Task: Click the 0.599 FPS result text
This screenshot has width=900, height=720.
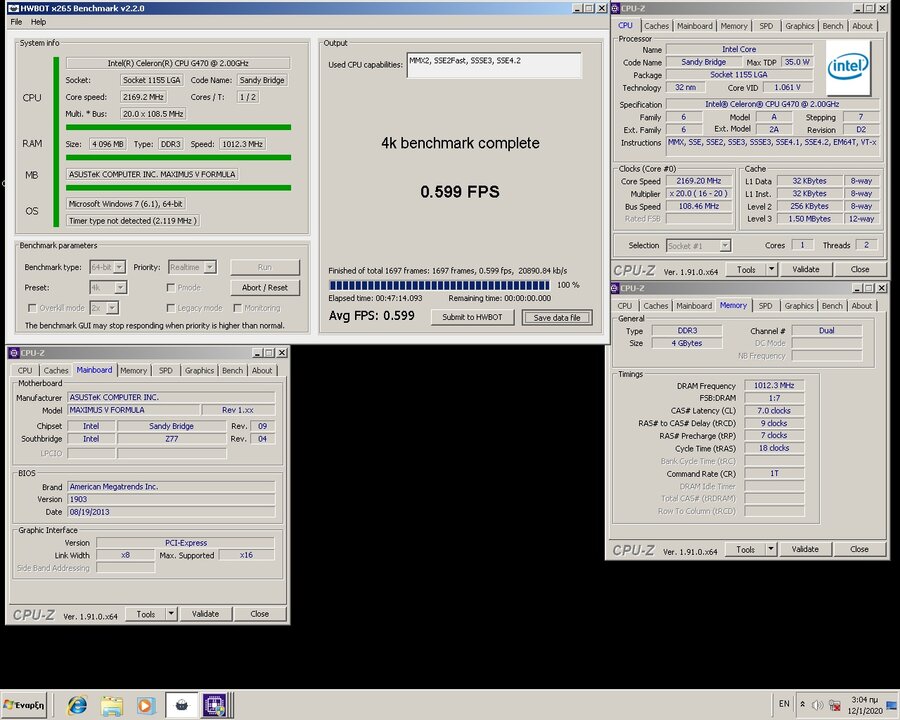Action: (460, 192)
